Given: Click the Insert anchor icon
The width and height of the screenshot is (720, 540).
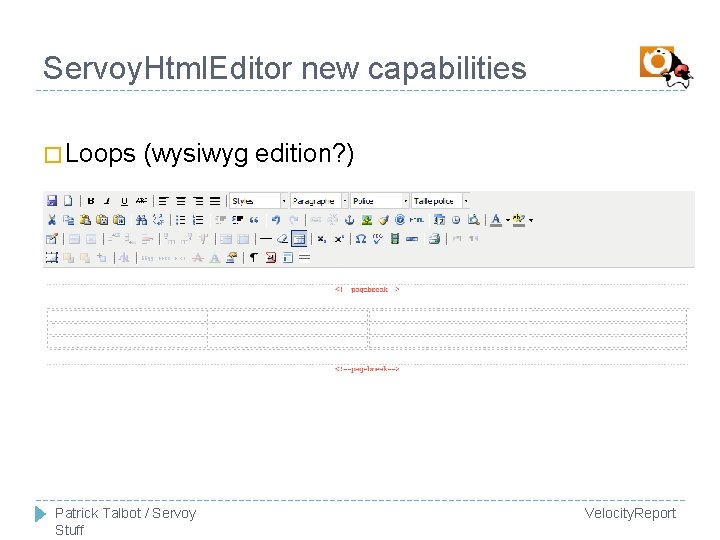Looking at the screenshot, I should (349, 220).
